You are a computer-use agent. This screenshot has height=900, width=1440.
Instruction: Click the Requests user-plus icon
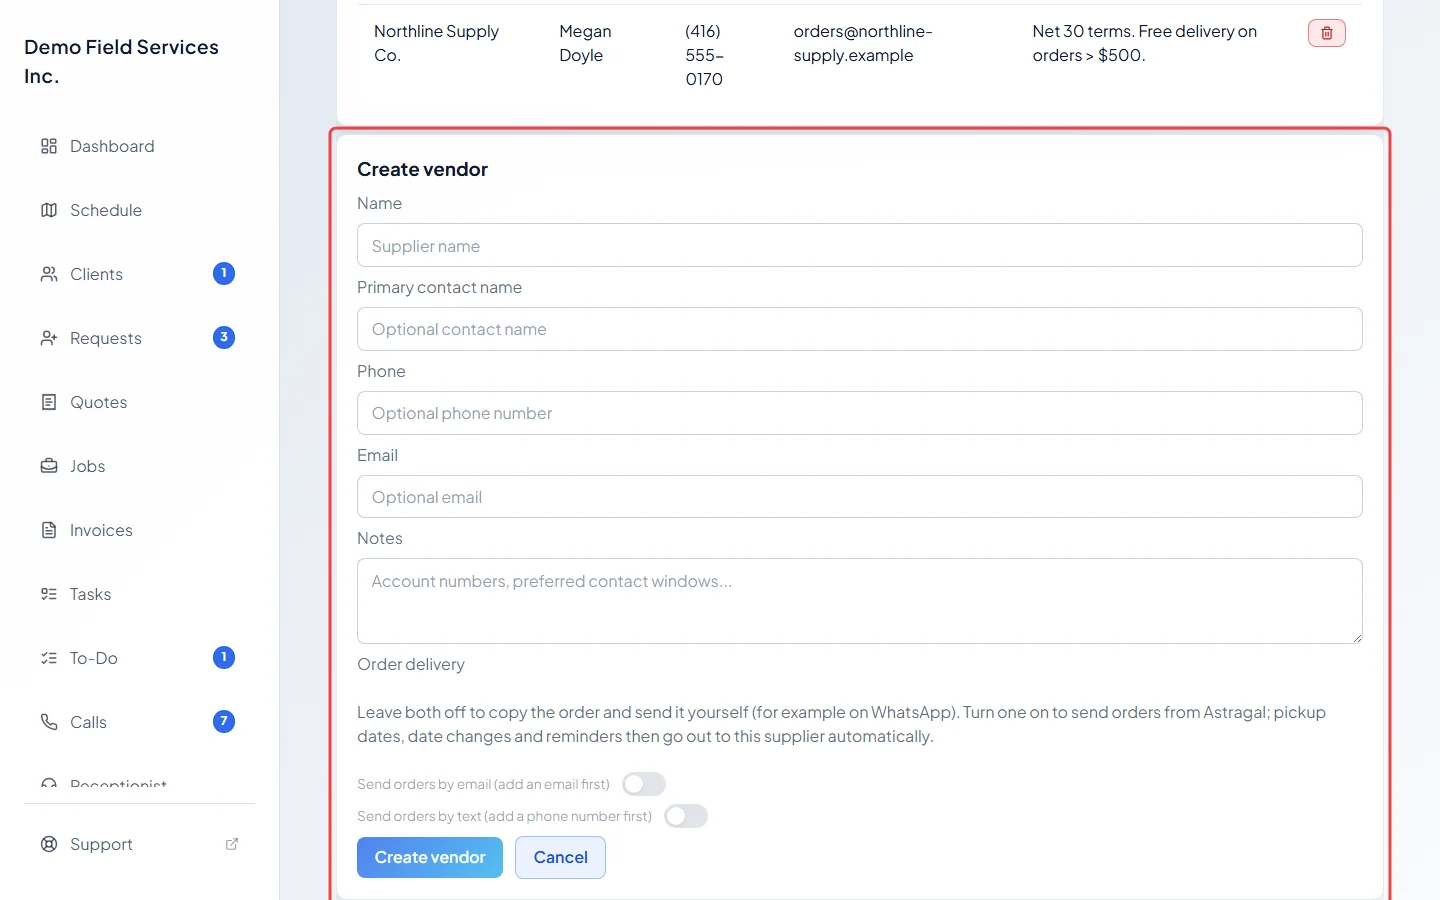[x=49, y=338]
